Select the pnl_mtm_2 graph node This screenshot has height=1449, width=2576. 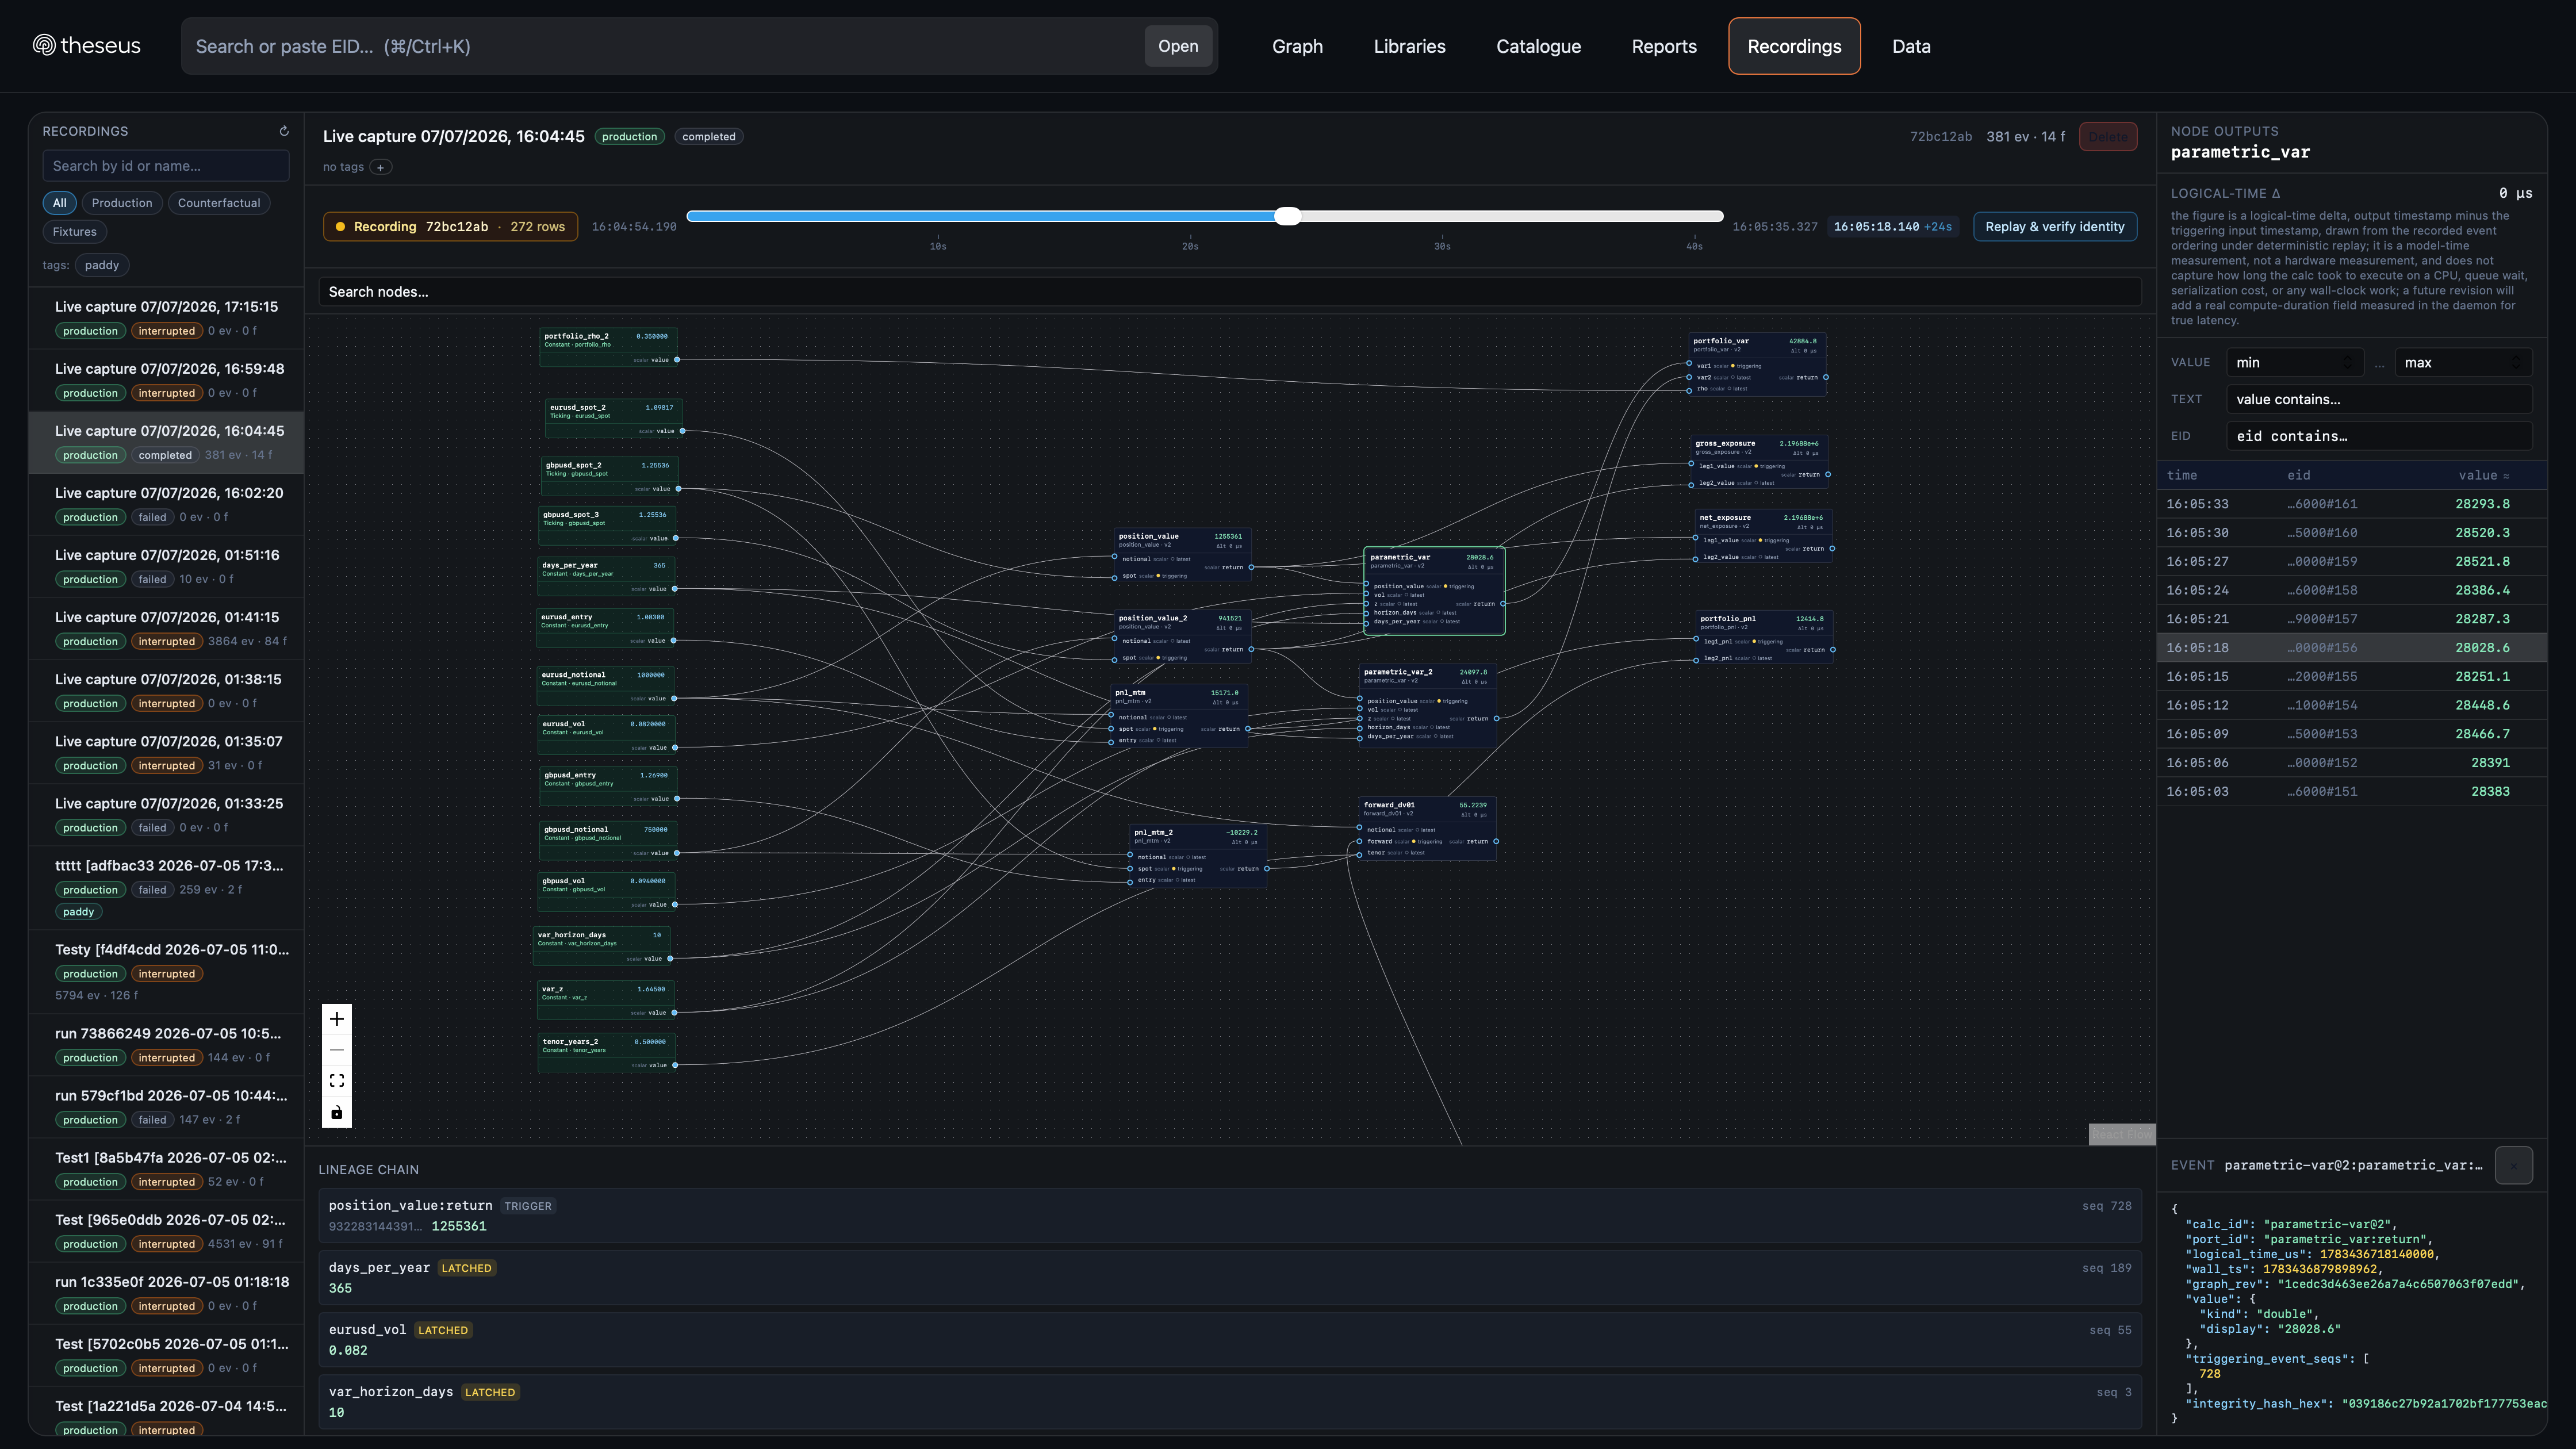point(1198,856)
